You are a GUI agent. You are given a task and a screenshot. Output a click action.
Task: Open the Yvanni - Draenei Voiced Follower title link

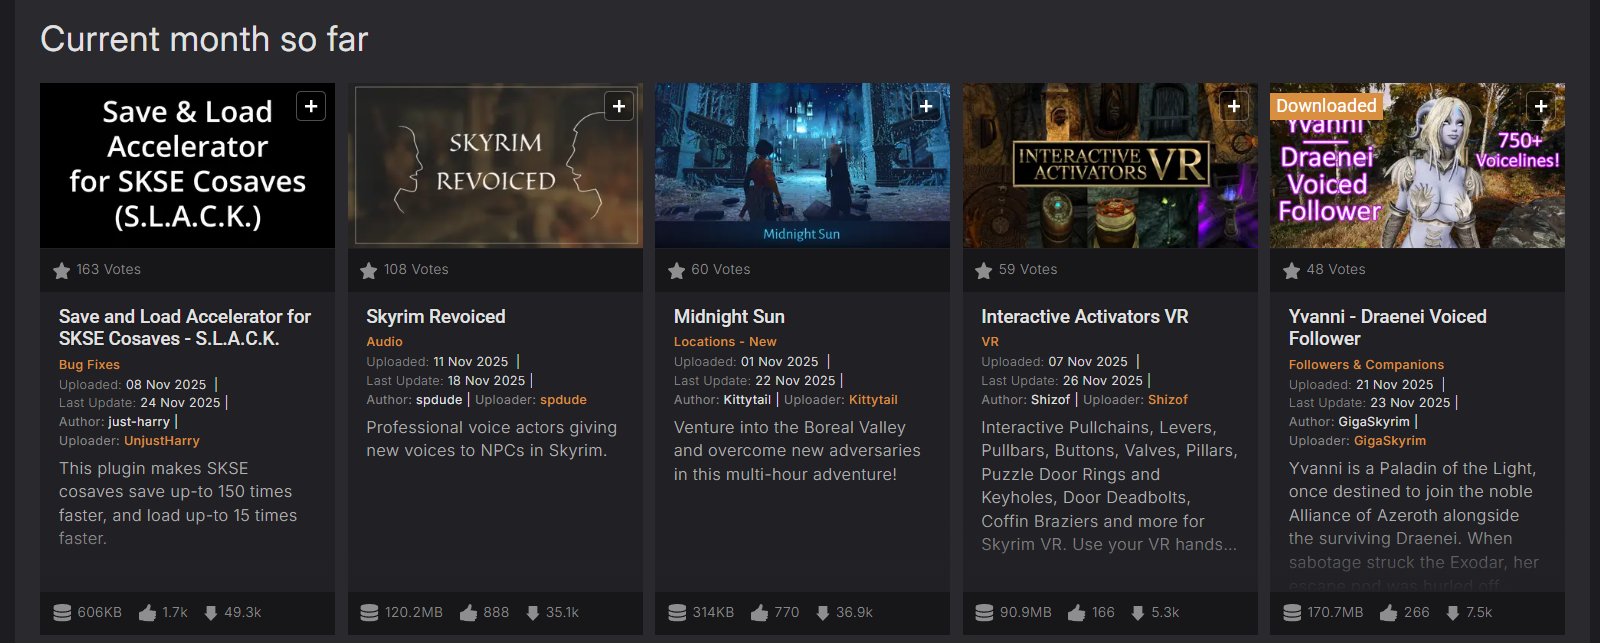(x=1388, y=327)
